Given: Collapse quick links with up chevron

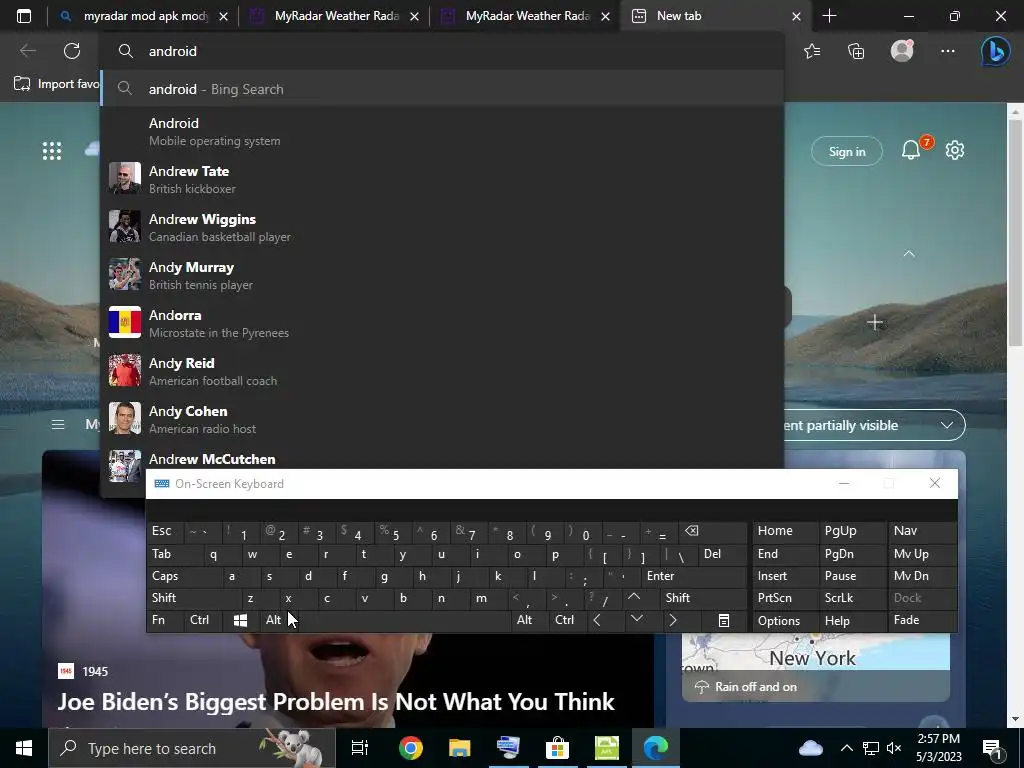Looking at the screenshot, I should [908, 253].
